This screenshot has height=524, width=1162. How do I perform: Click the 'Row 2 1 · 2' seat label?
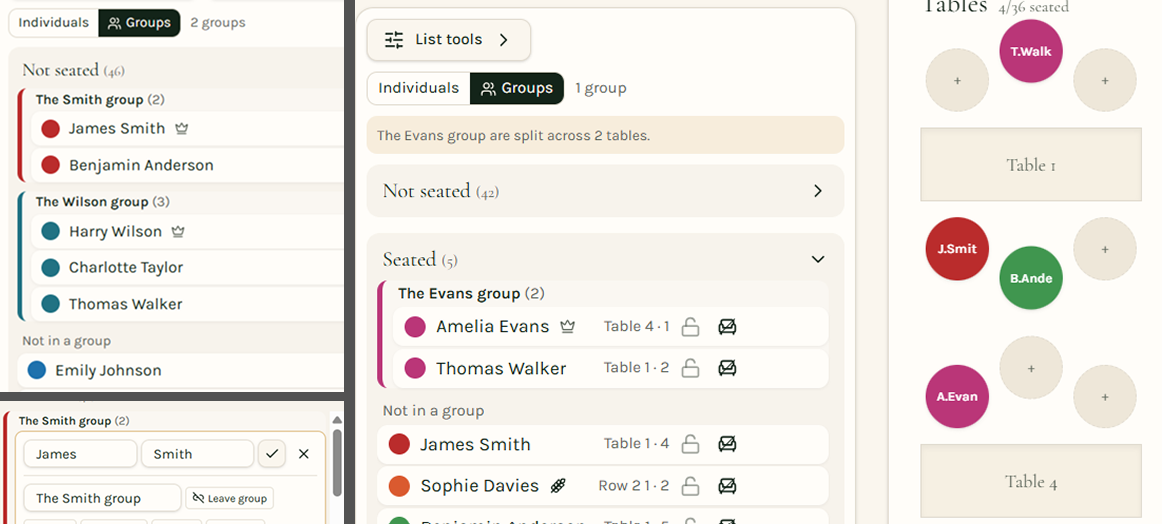coord(634,486)
